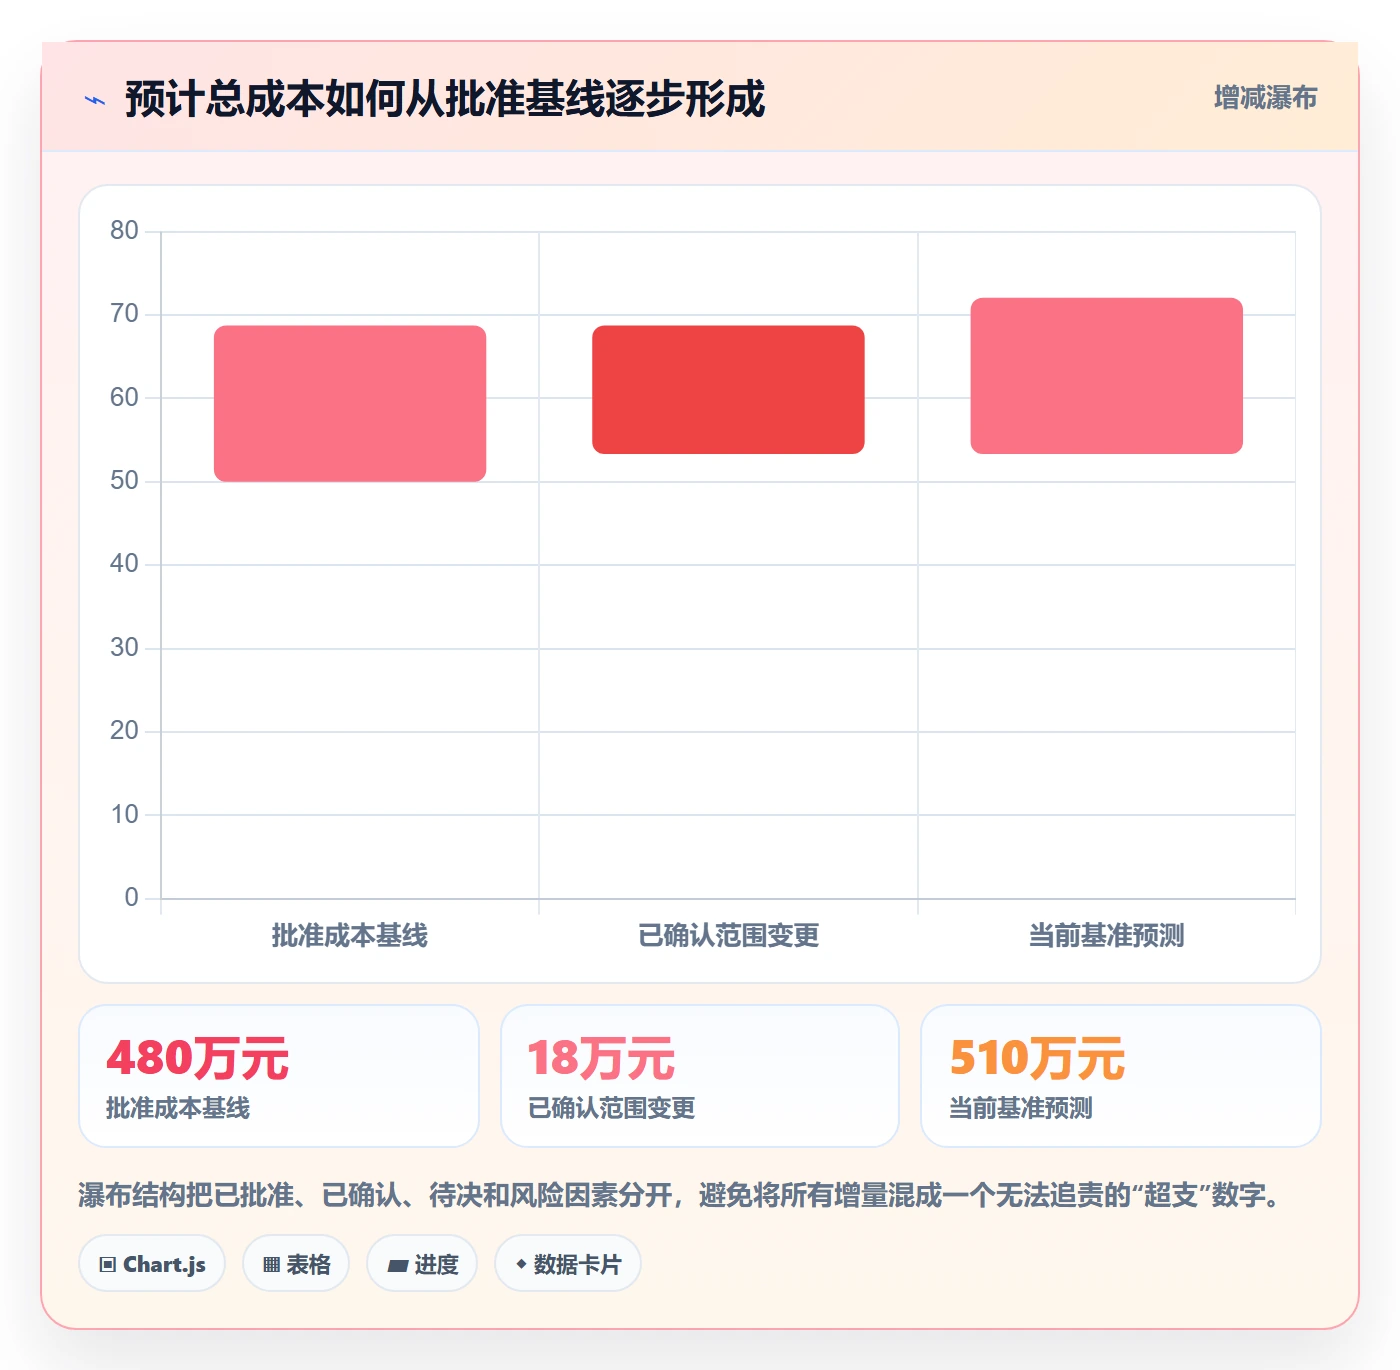Select the 数据卡片 tag
This screenshot has width=1400, height=1370.
(x=568, y=1264)
